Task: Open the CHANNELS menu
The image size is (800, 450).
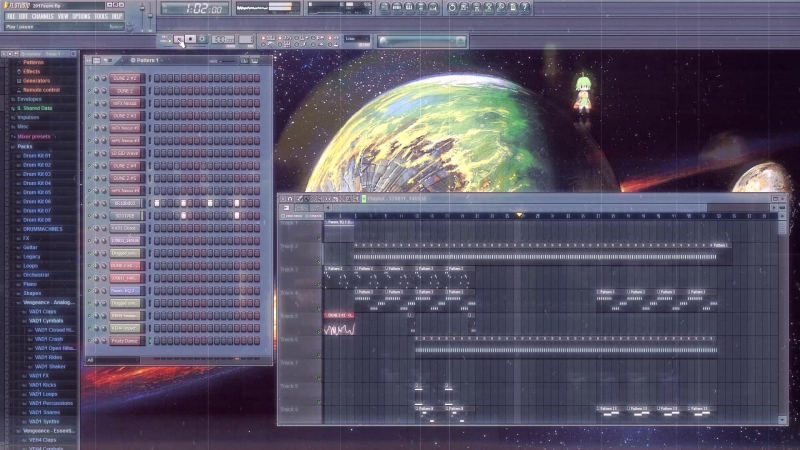Action: (42, 16)
